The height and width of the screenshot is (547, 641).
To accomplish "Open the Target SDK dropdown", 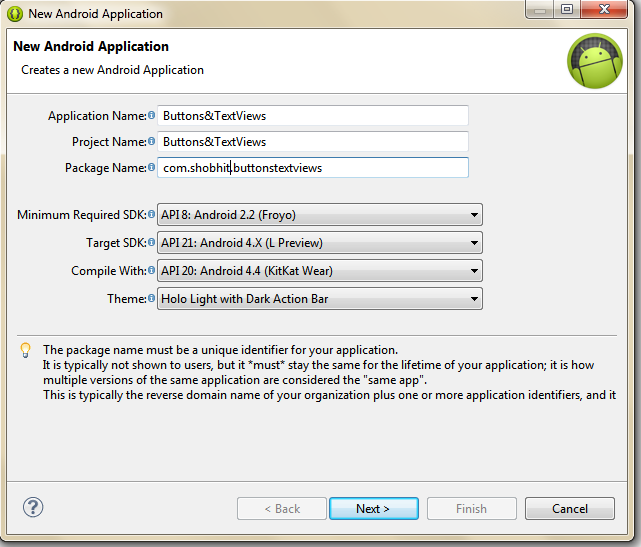I will [x=320, y=243].
